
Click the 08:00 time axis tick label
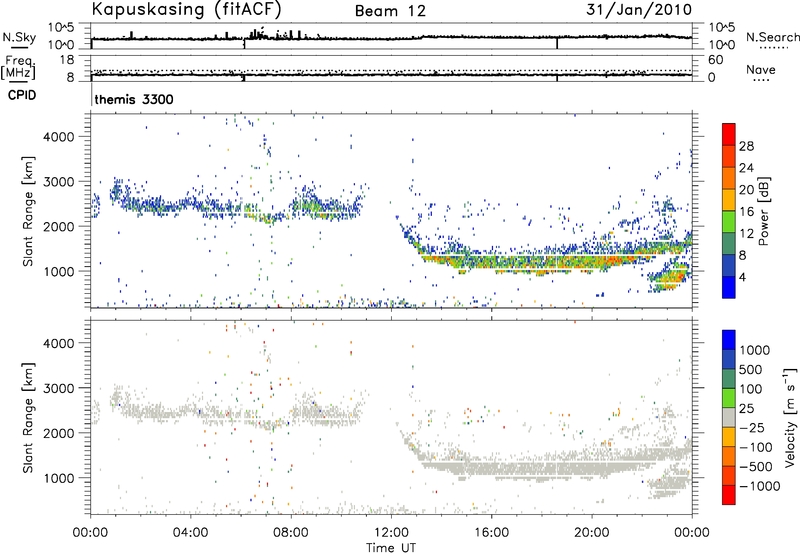point(291,533)
